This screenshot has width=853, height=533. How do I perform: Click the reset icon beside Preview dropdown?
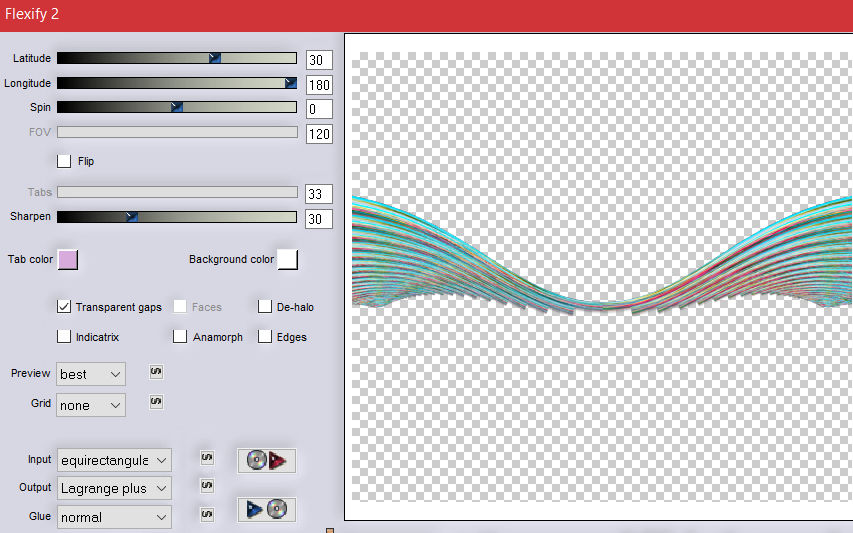[x=156, y=372]
